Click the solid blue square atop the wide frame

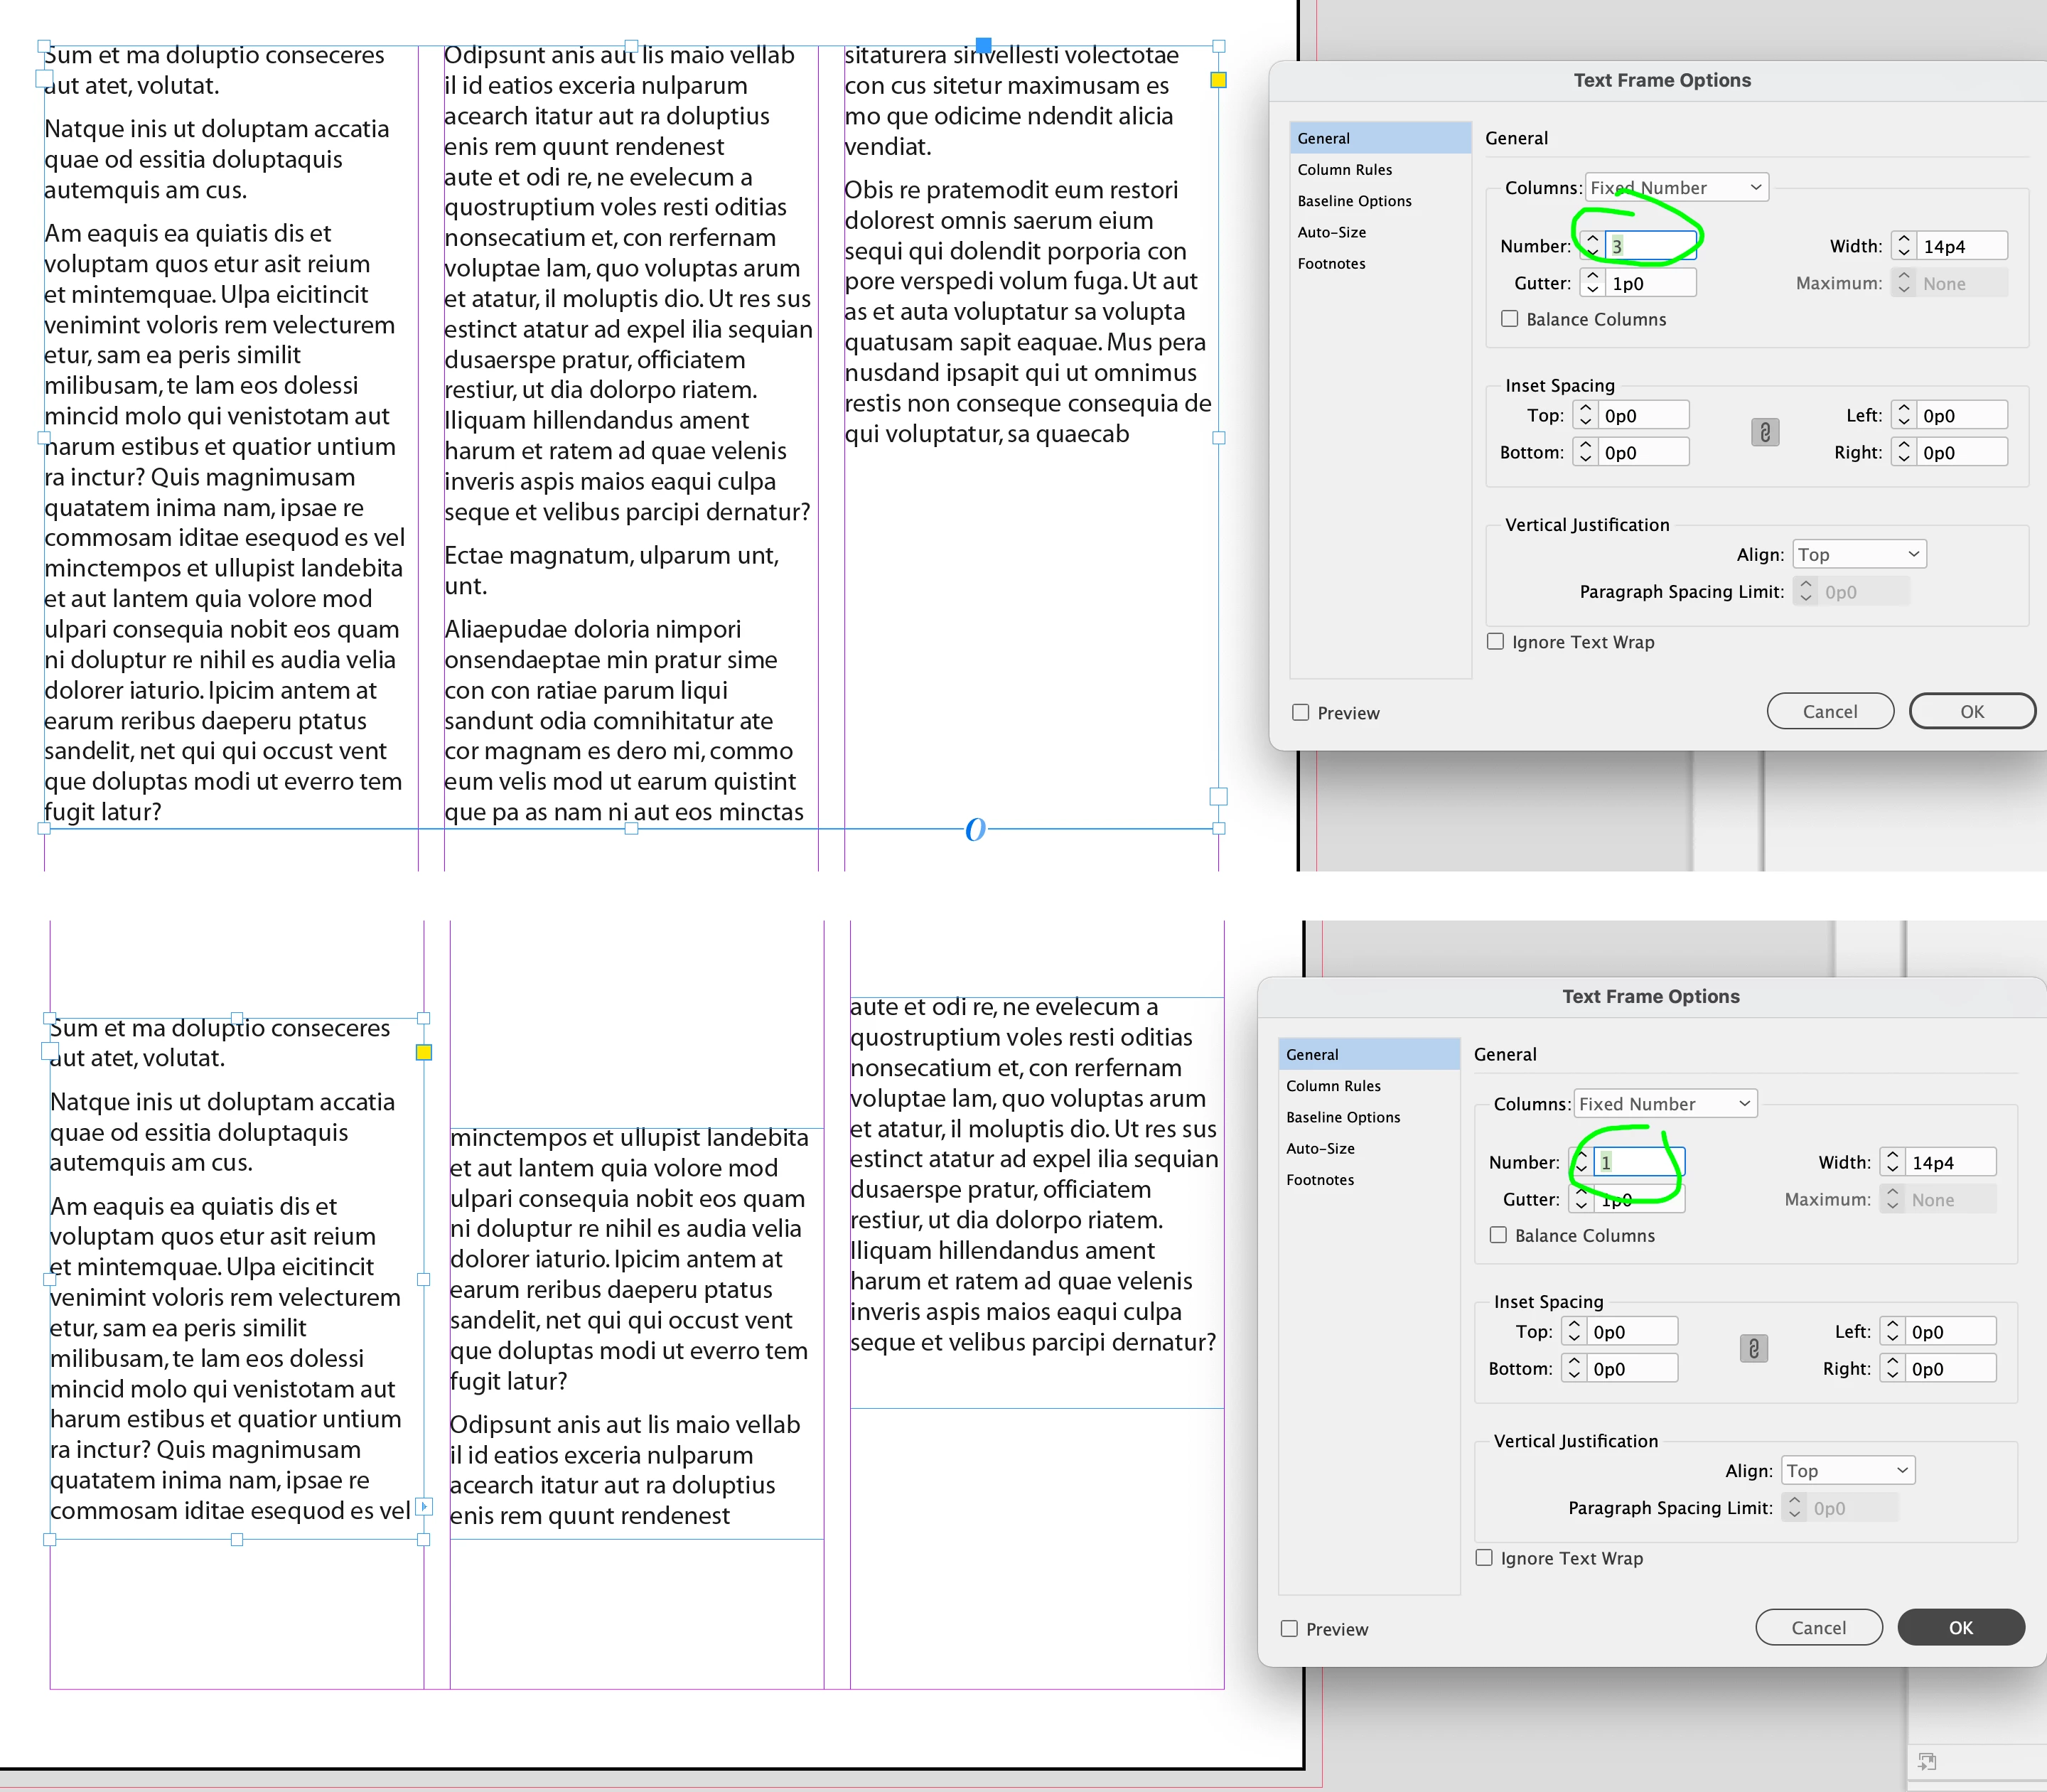(x=983, y=45)
